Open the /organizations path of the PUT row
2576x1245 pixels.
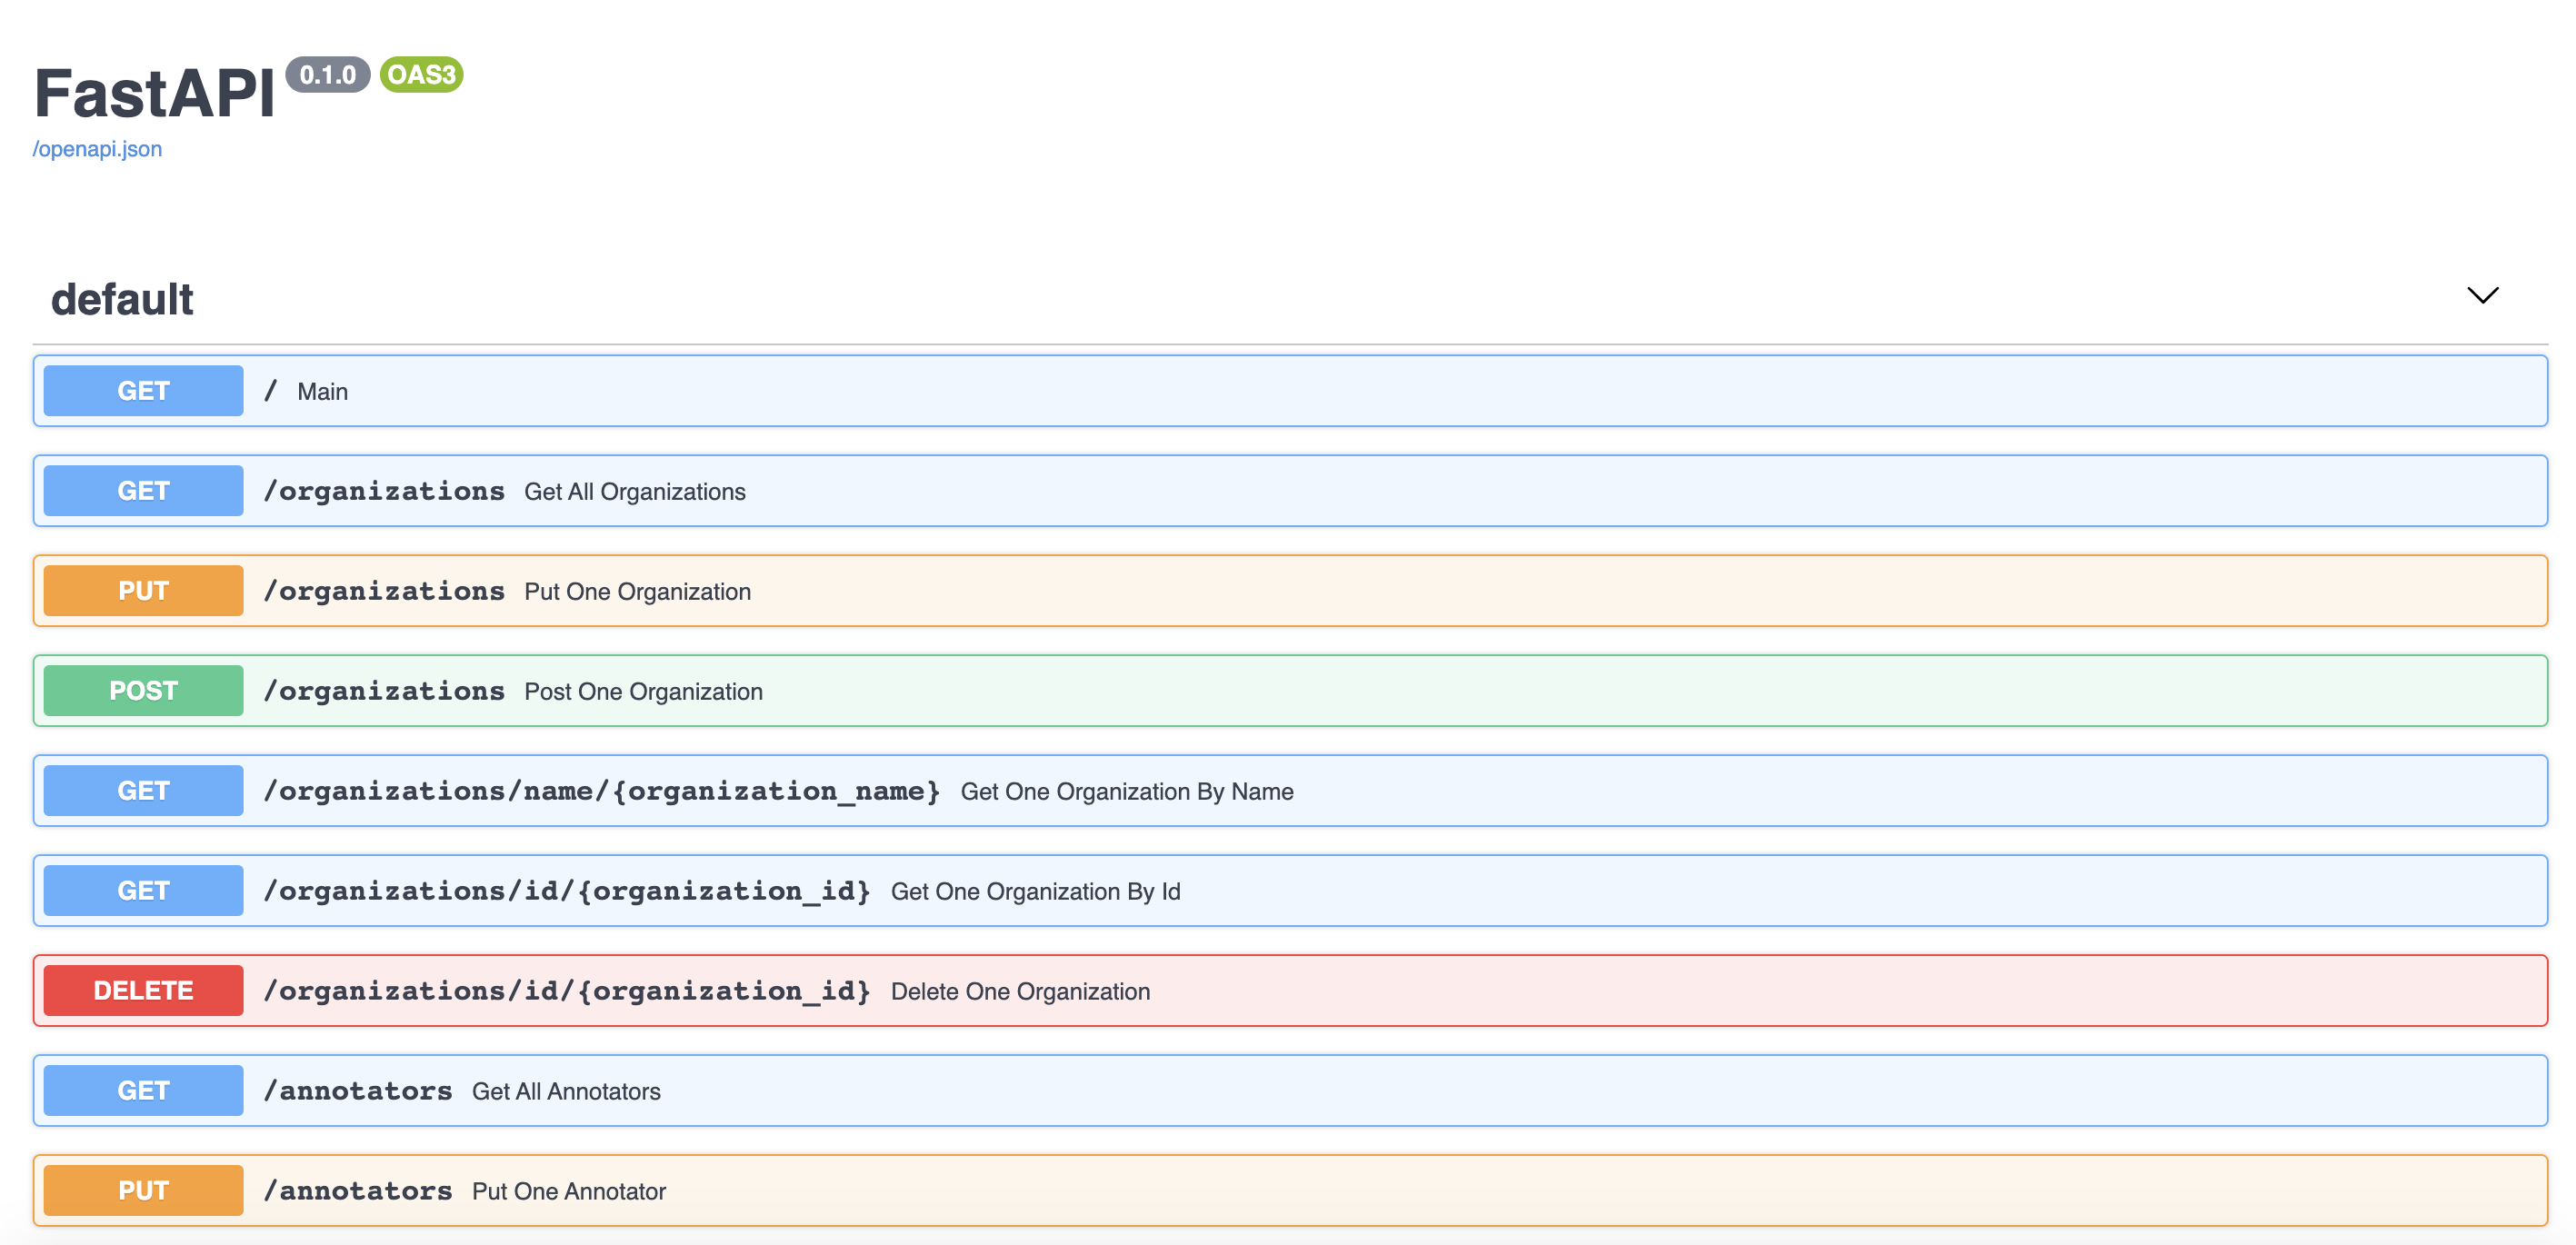[384, 591]
